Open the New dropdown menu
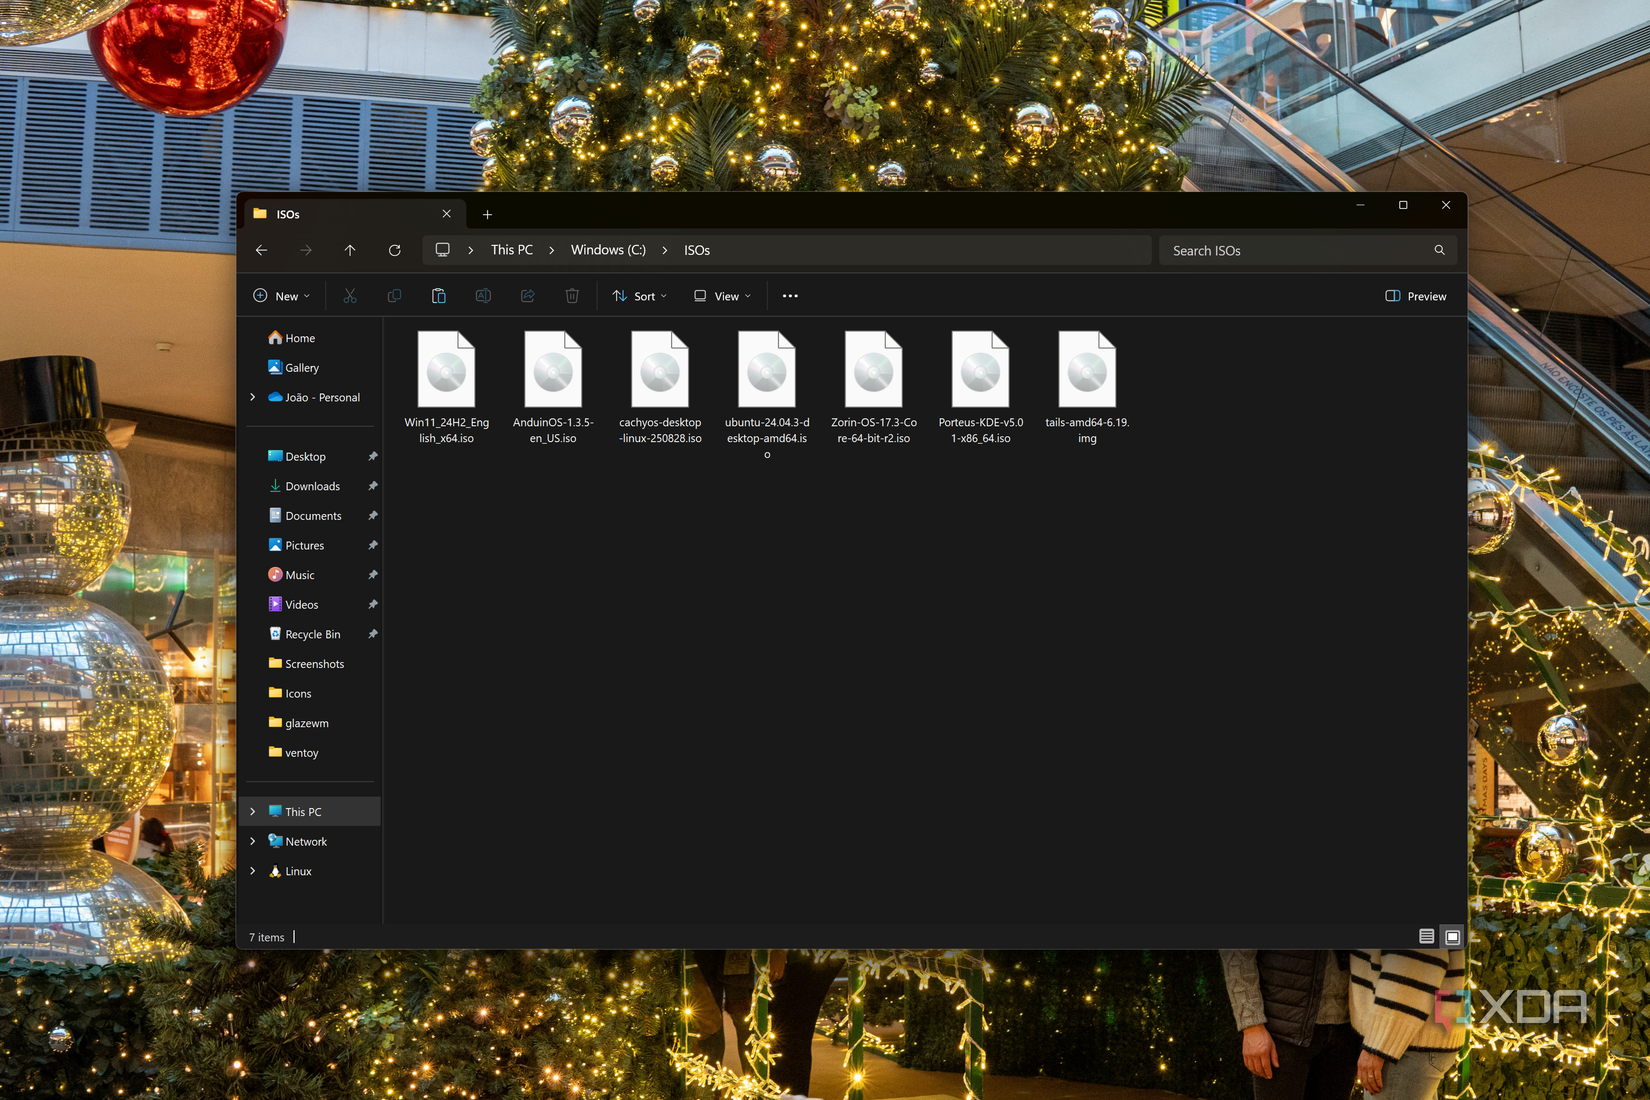This screenshot has height=1100, width=1650. pyautogui.click(x=282, y=296)
